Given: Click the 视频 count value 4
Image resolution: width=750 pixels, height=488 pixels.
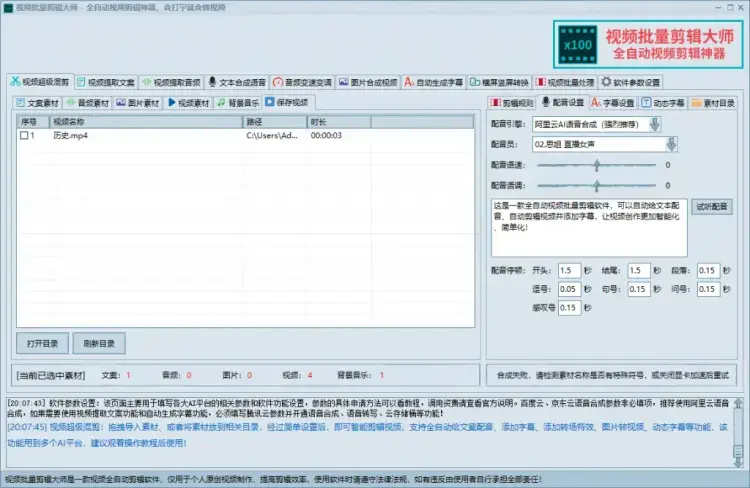Looking at the screenshot, I should [x=310, y=375].
